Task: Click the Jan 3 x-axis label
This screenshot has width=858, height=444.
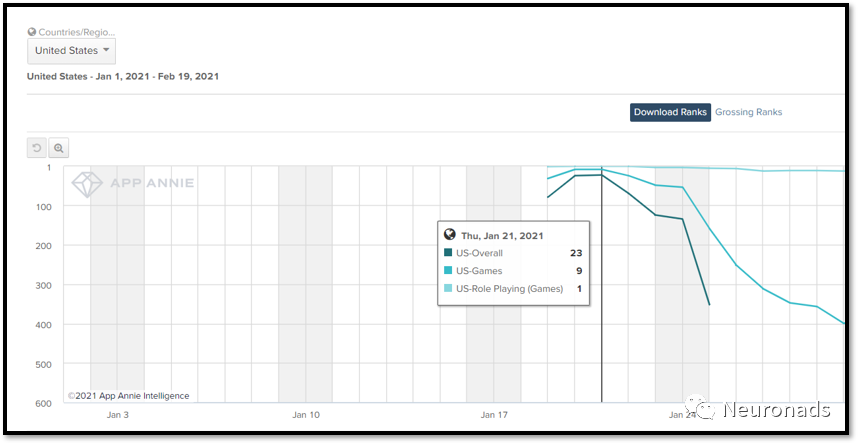Action: (x=117, y=414)
